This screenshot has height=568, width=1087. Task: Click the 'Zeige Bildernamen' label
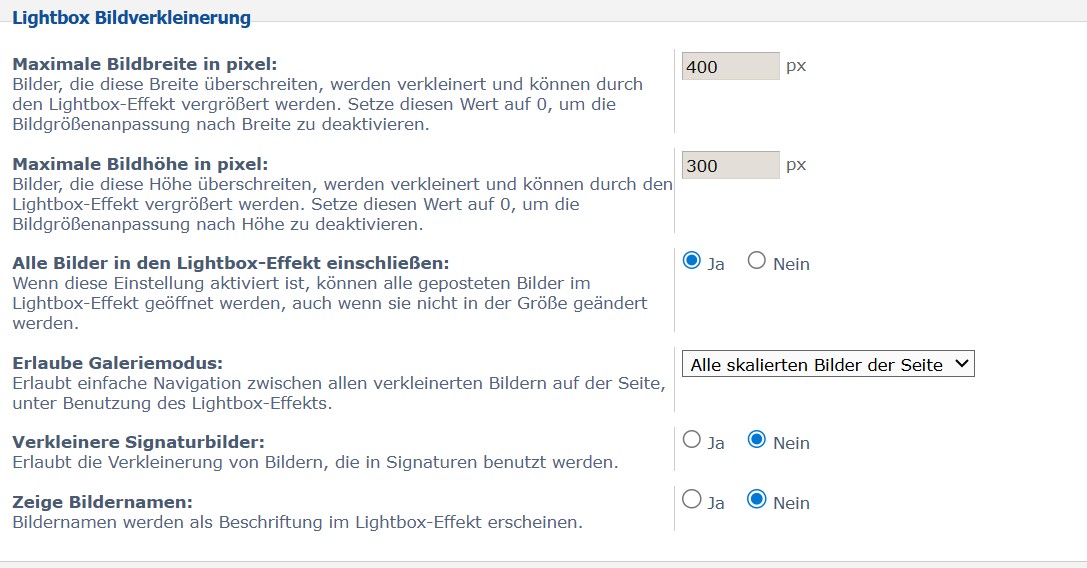102,501
